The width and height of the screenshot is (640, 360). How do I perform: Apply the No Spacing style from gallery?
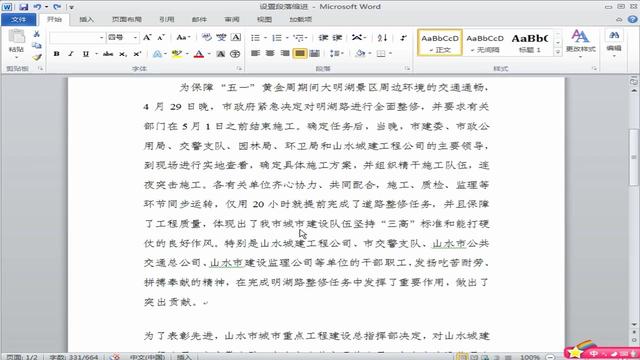(x=485, y=42)
